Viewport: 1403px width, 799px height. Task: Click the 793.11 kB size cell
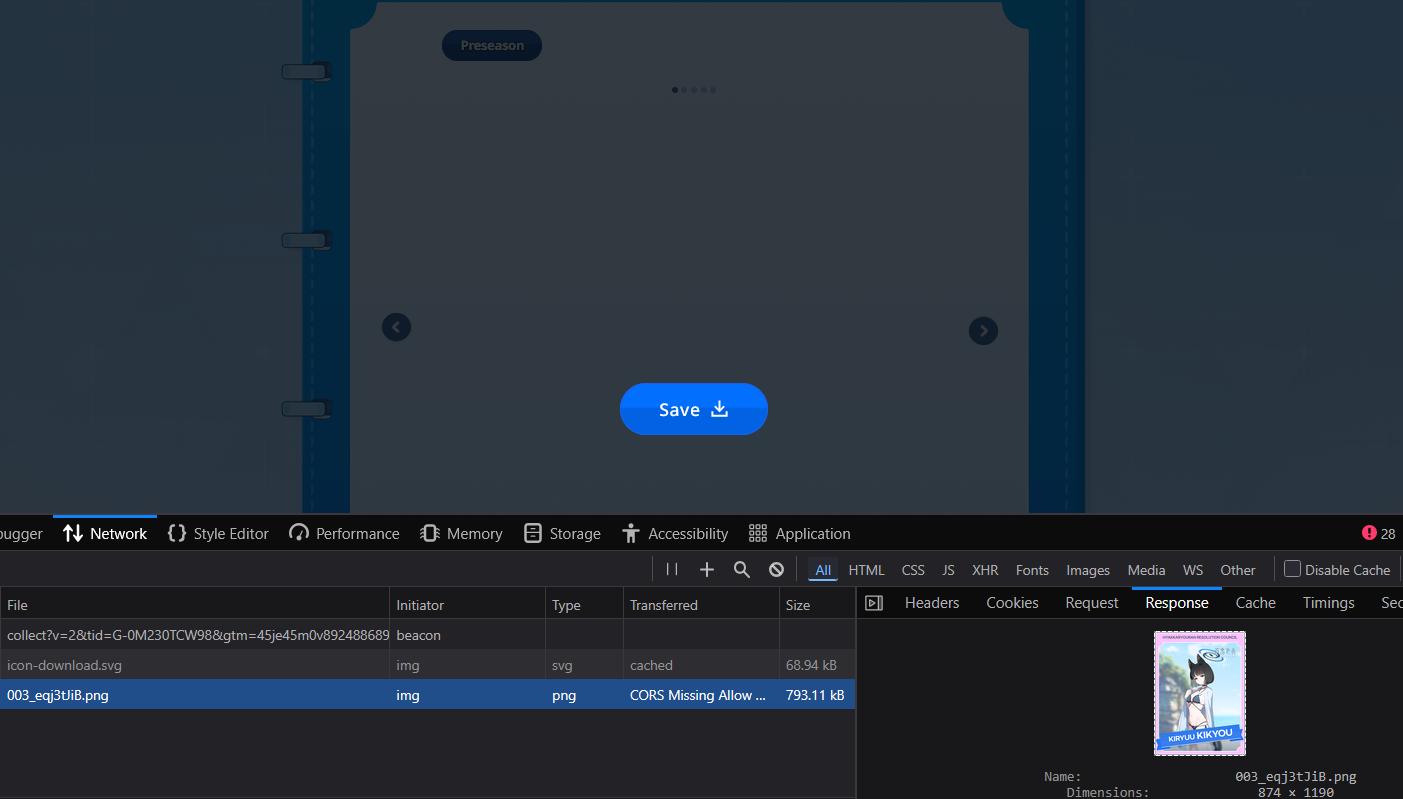click(815, 695)
